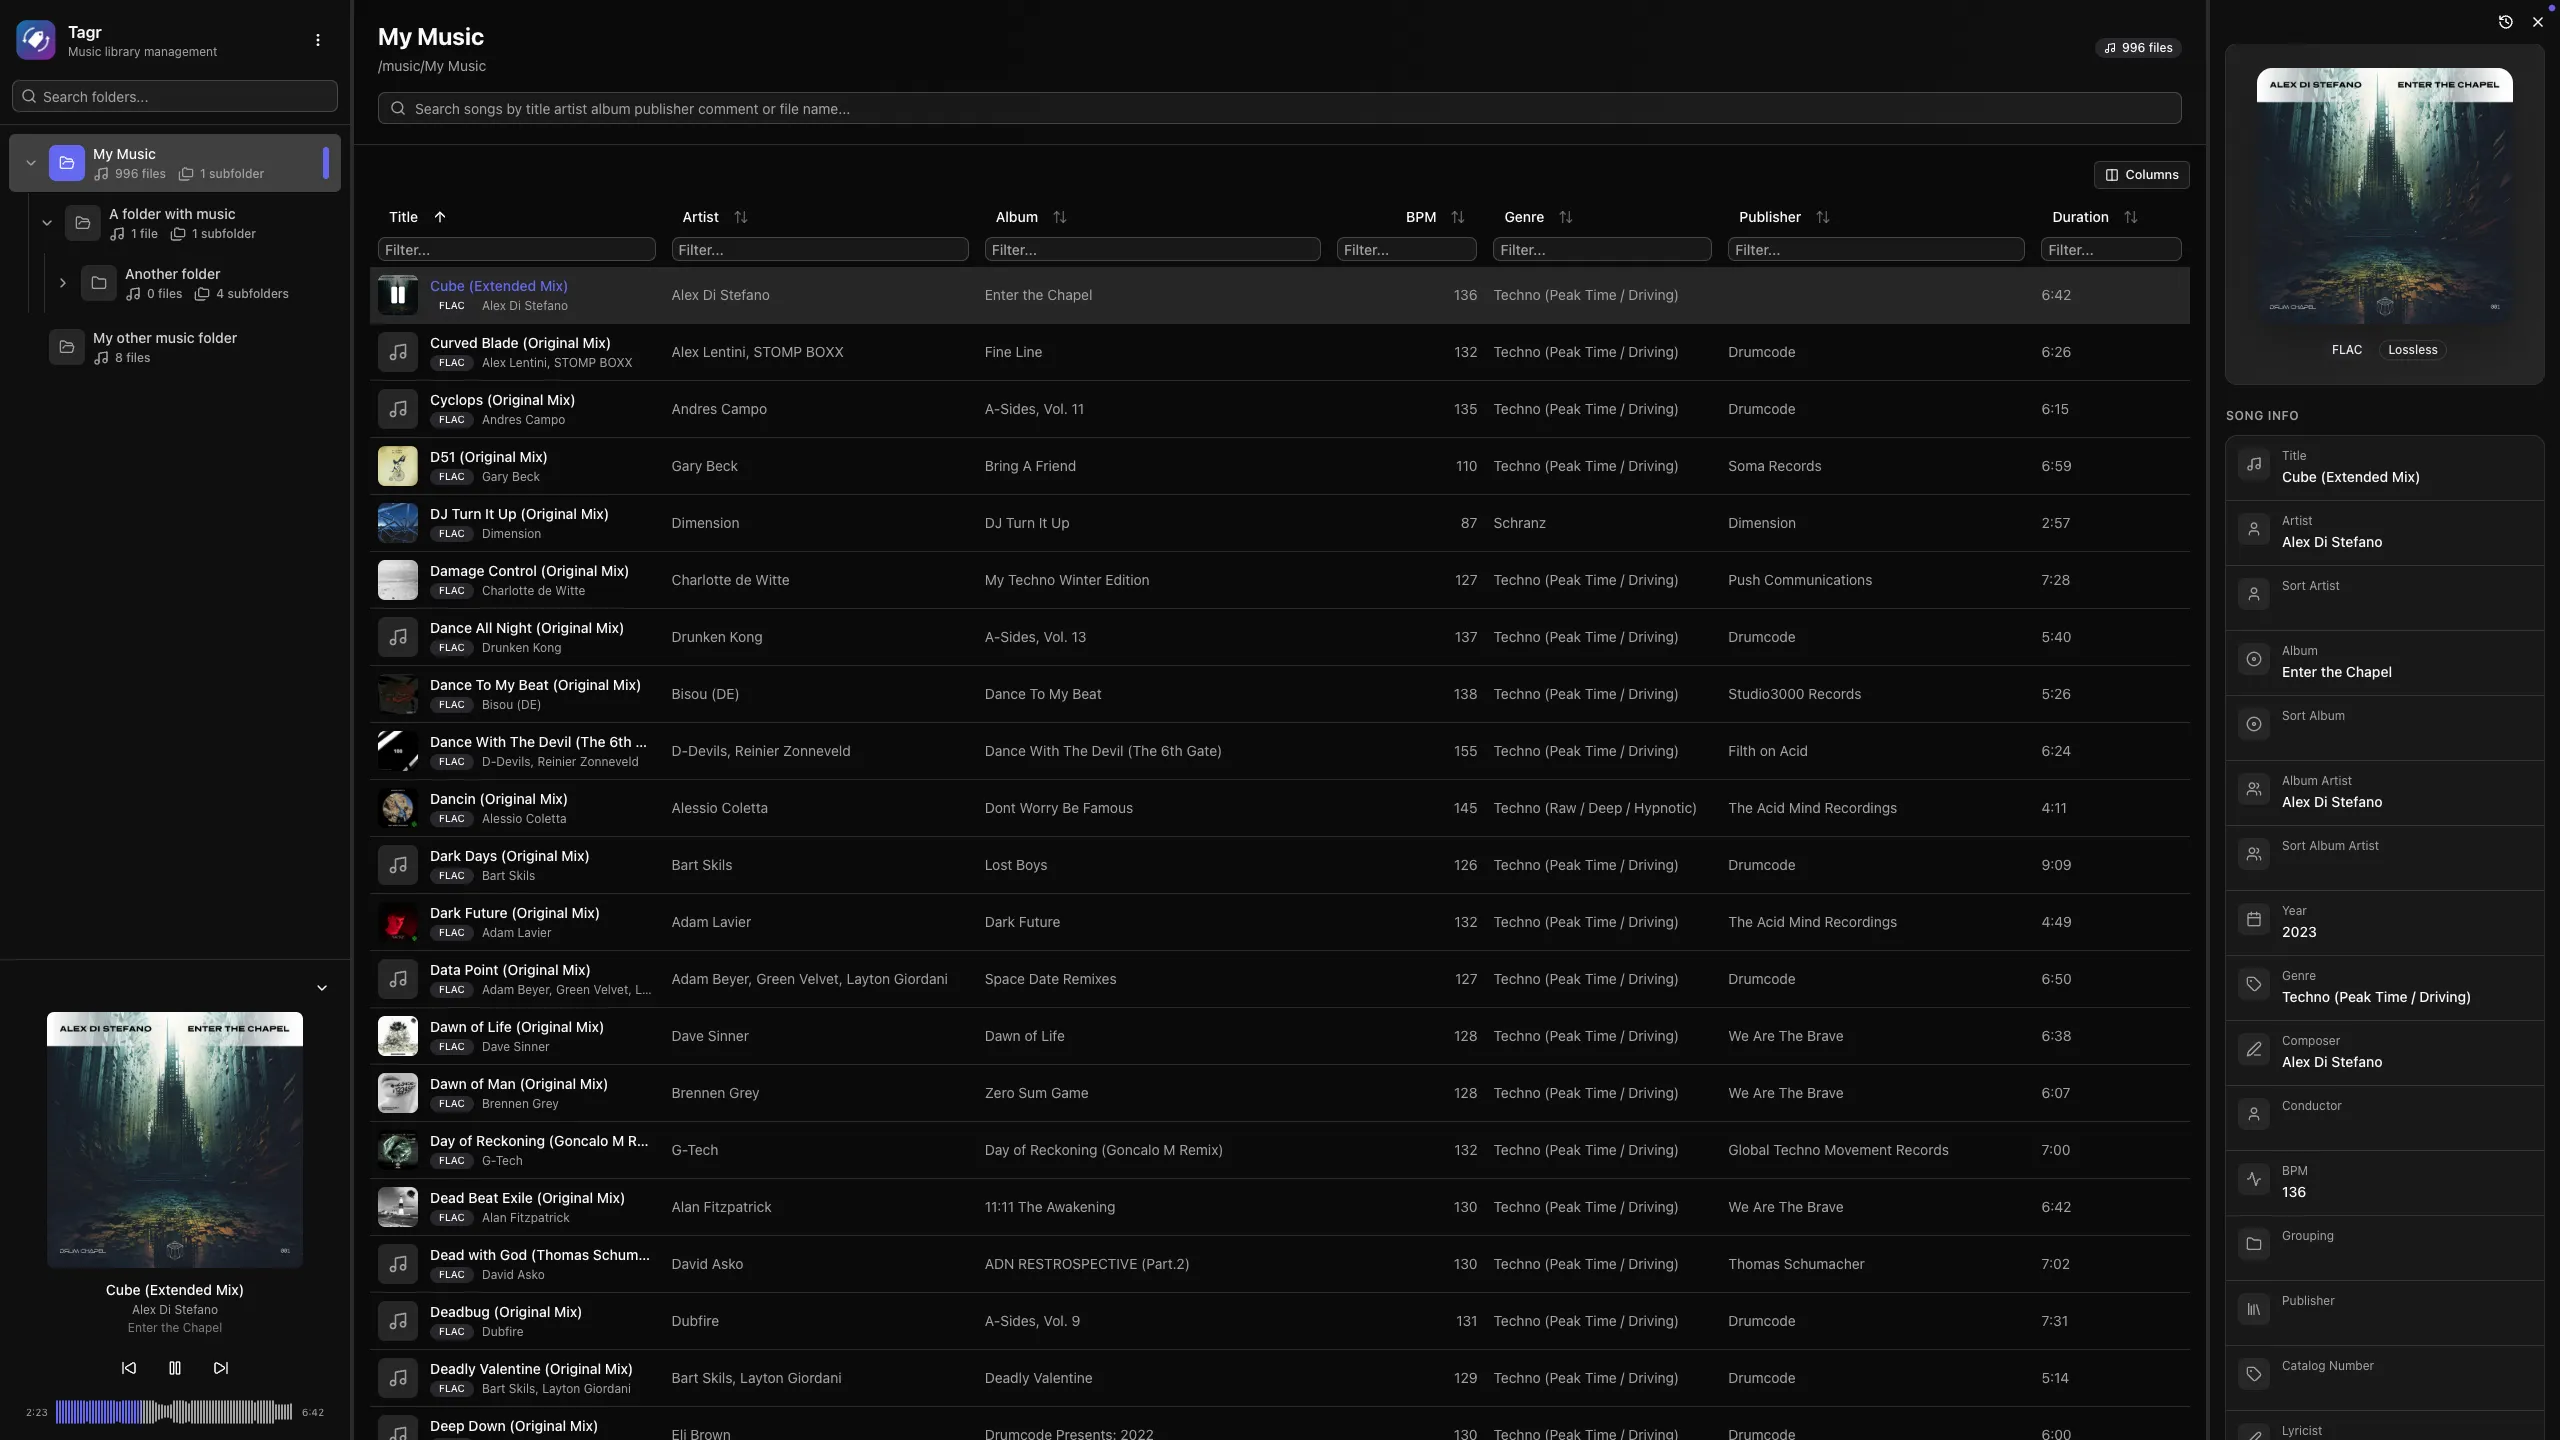This screenshot has height=1440, width=2560.
Task: Focus the Search folders field
Action: pyautogui.click(x=175, y=96)
